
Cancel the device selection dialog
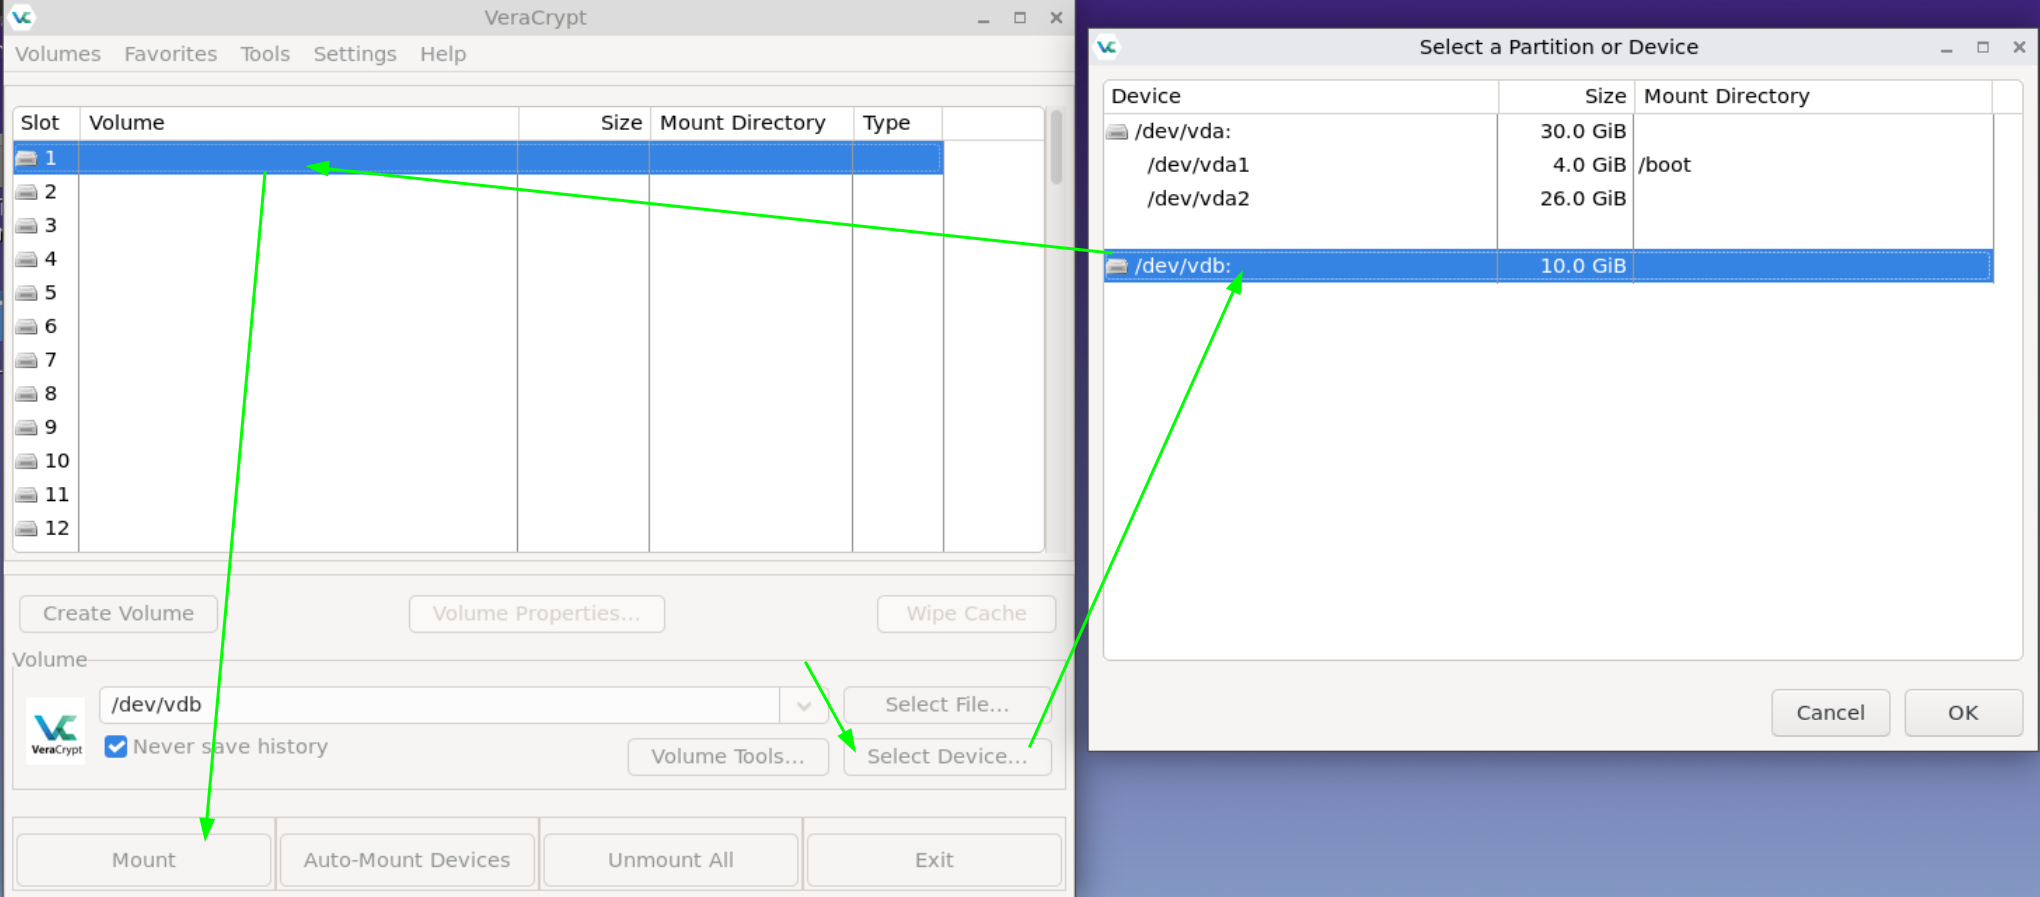[x=1830, y=713]
